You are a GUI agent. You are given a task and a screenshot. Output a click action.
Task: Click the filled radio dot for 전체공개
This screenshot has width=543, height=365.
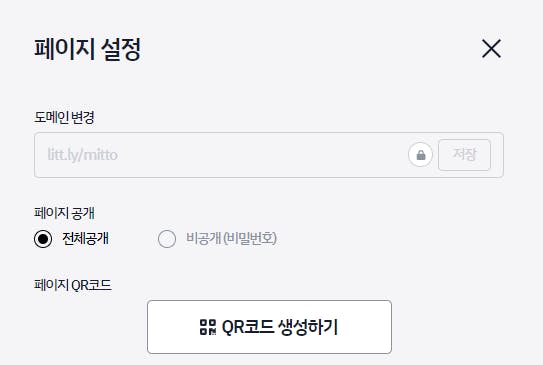(43, 239)
